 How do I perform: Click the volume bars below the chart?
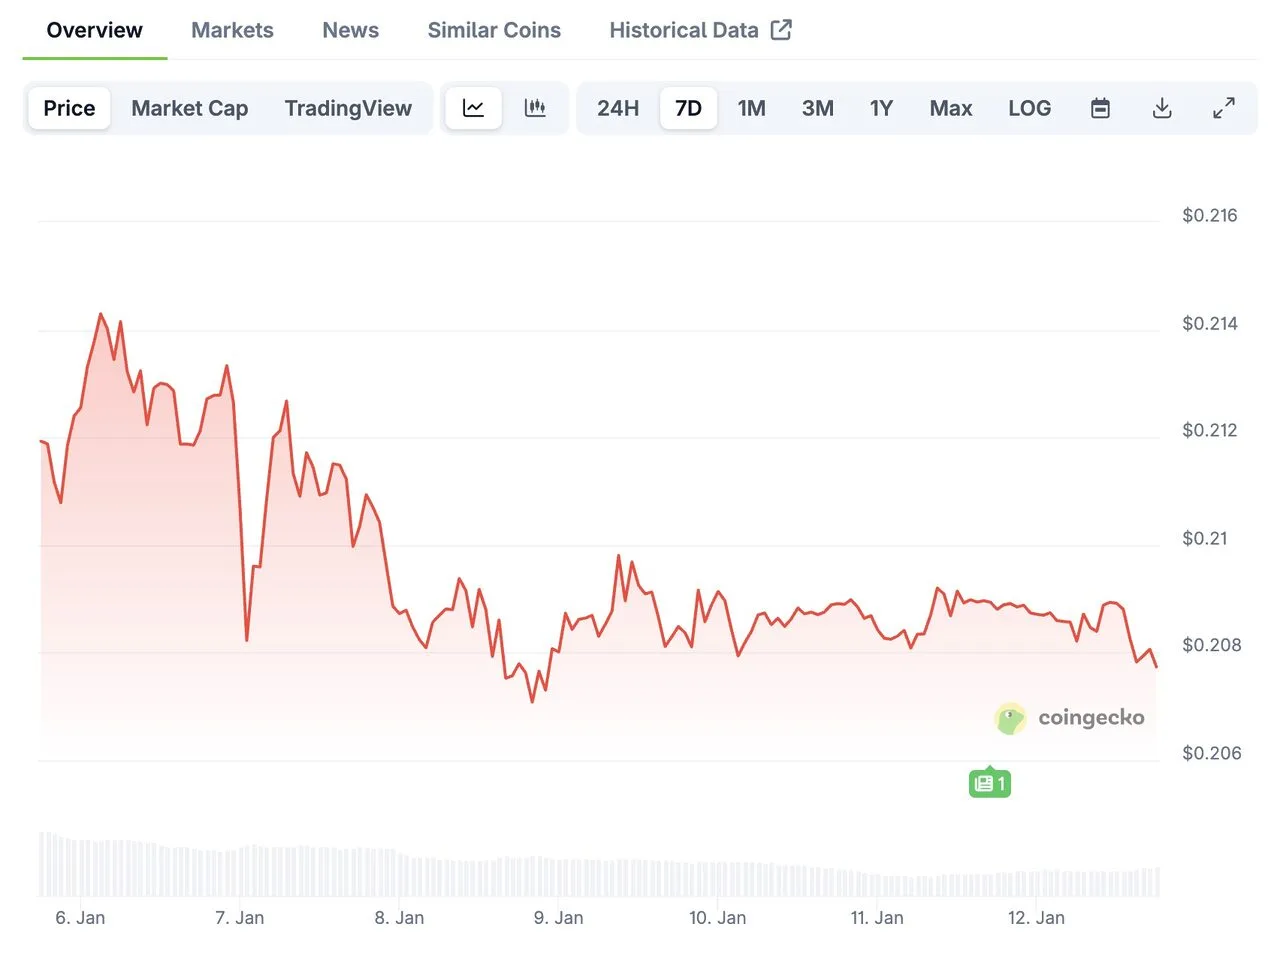[x=600, y=876]
